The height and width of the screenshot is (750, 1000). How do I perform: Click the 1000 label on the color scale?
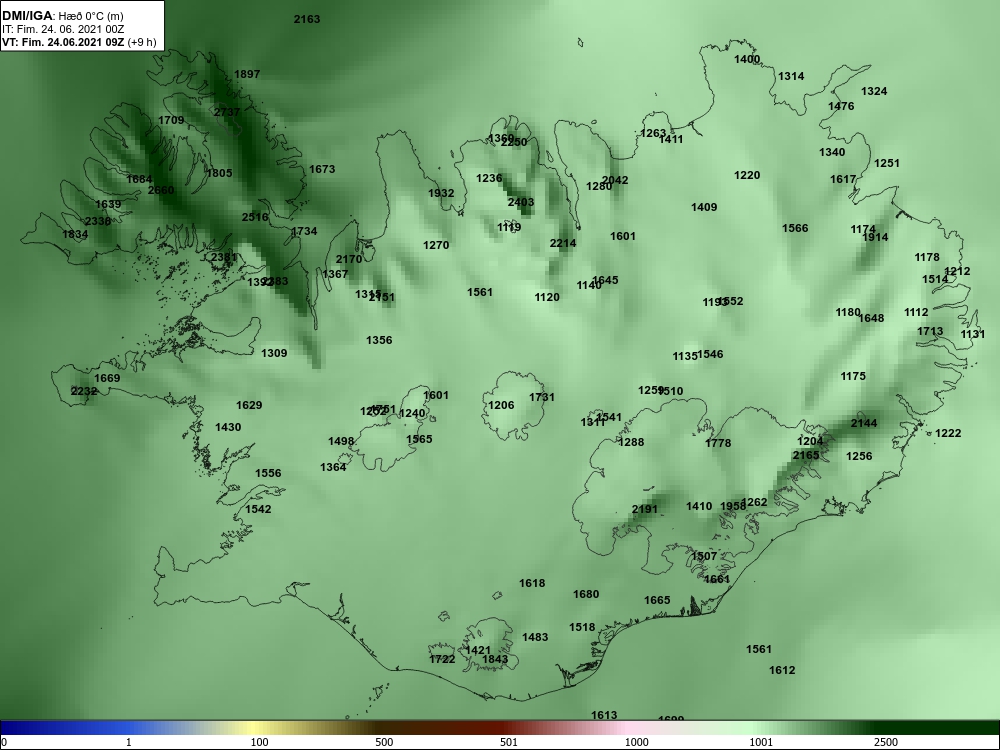636,742
